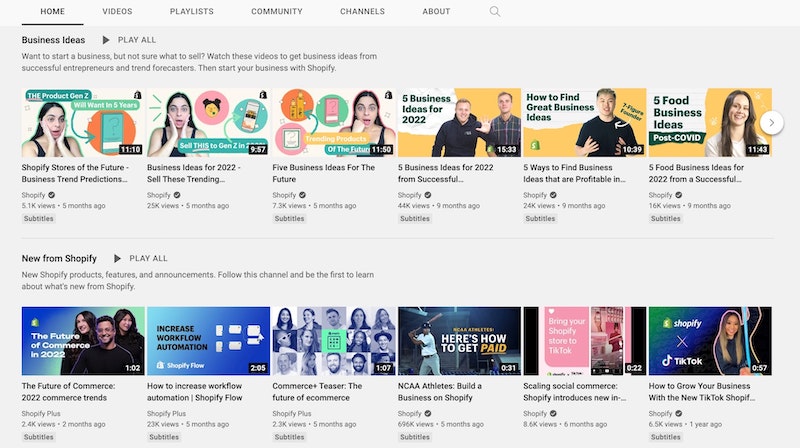Screen dimensions: 800x448
Task: Click title '5 Ways to Find Business Ideas'
Action: pos(574,173)
